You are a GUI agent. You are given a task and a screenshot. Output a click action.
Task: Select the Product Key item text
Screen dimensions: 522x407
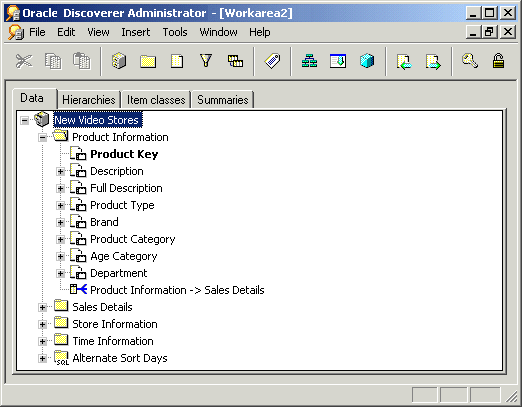124,154
